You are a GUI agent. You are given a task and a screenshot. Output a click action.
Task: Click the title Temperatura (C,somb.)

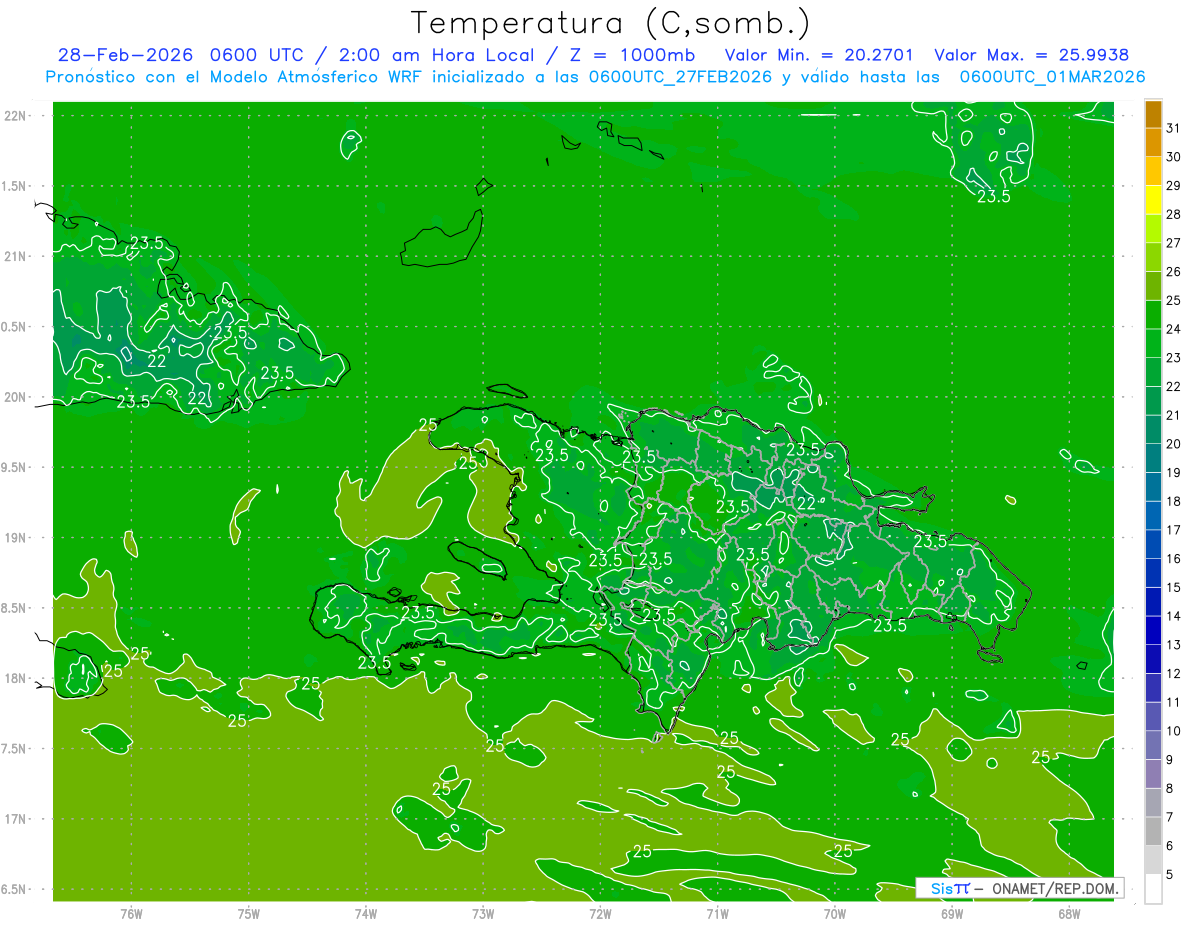coord(611,23)
